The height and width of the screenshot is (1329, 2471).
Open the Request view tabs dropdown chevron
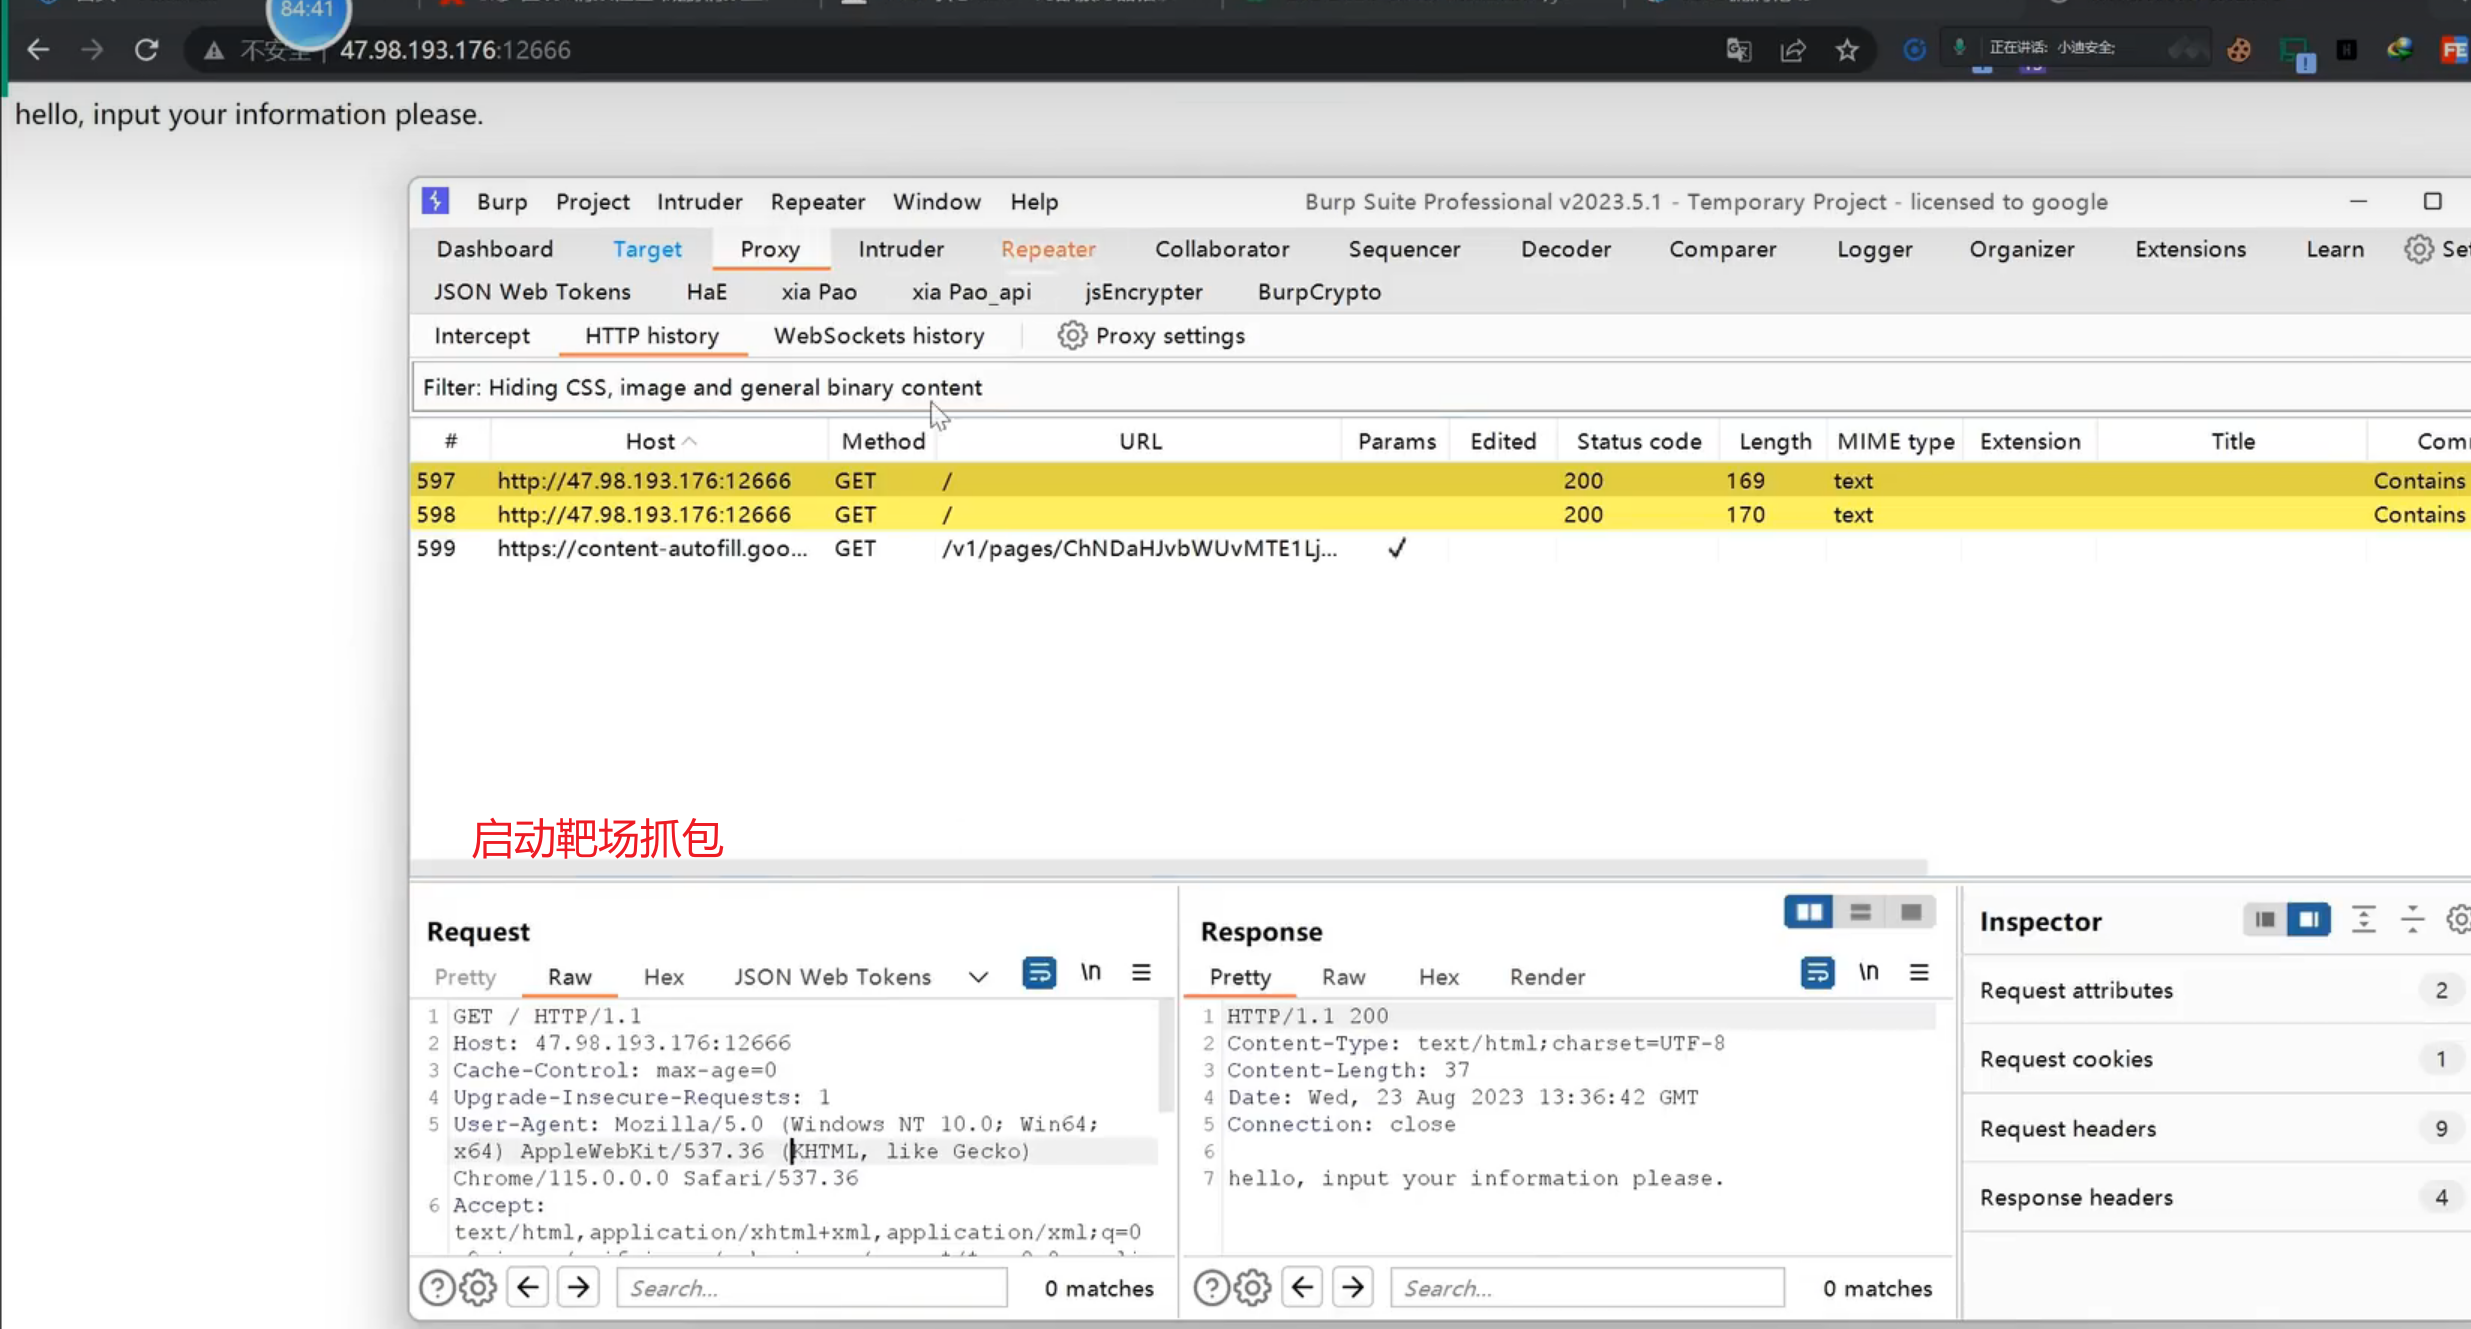coord(978,977)
